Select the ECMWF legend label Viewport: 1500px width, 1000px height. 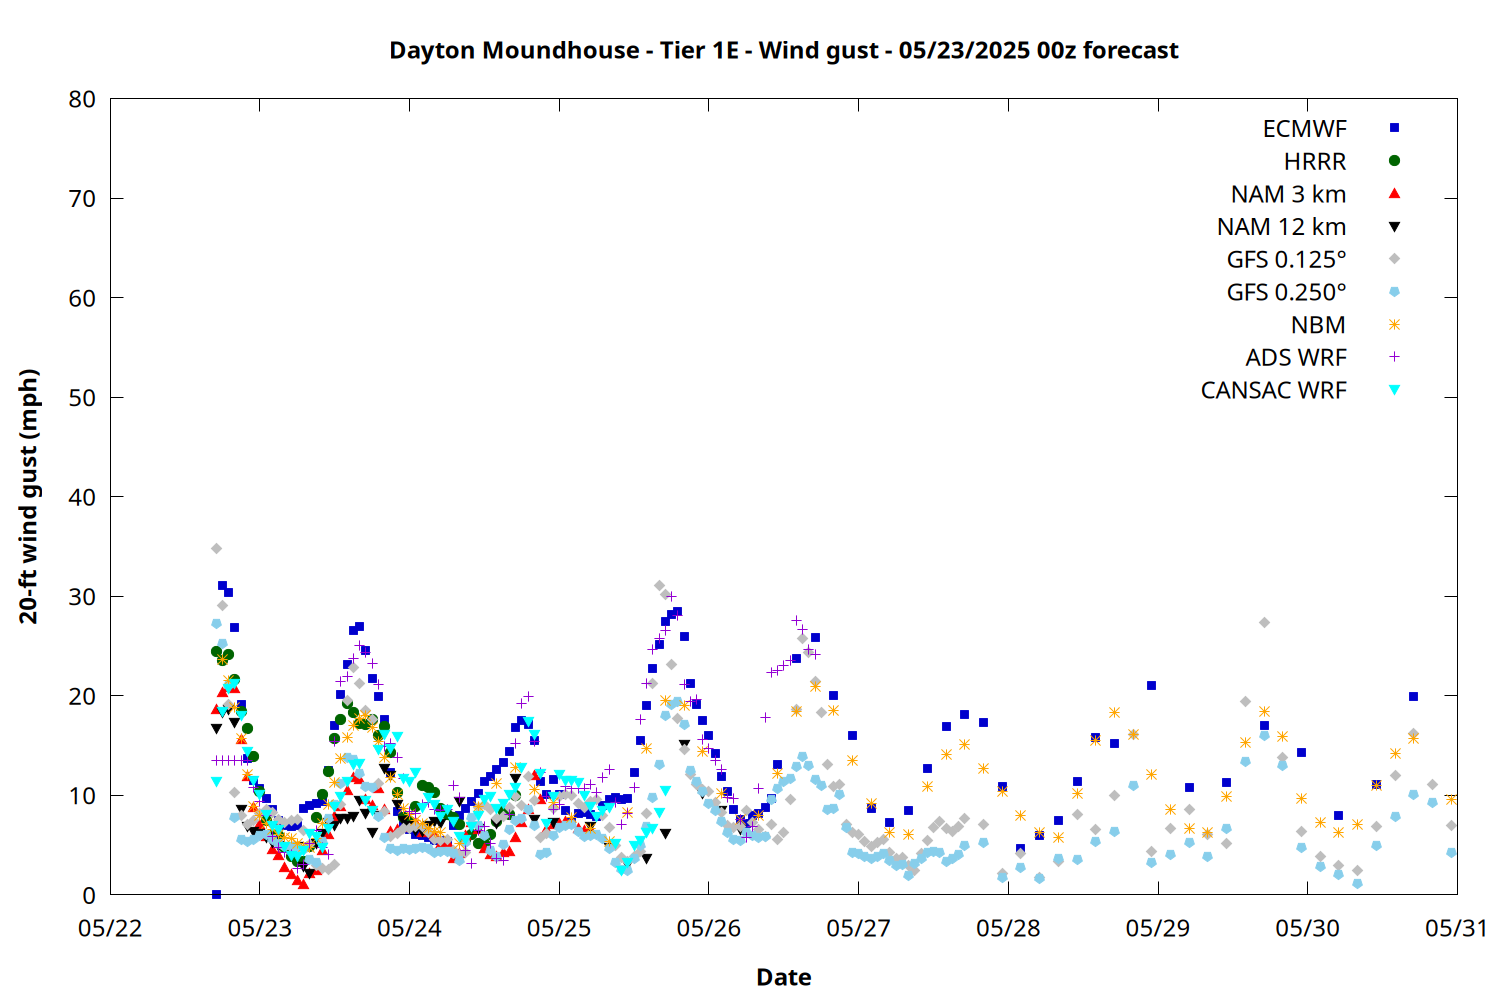click(x=1304, y=129)
